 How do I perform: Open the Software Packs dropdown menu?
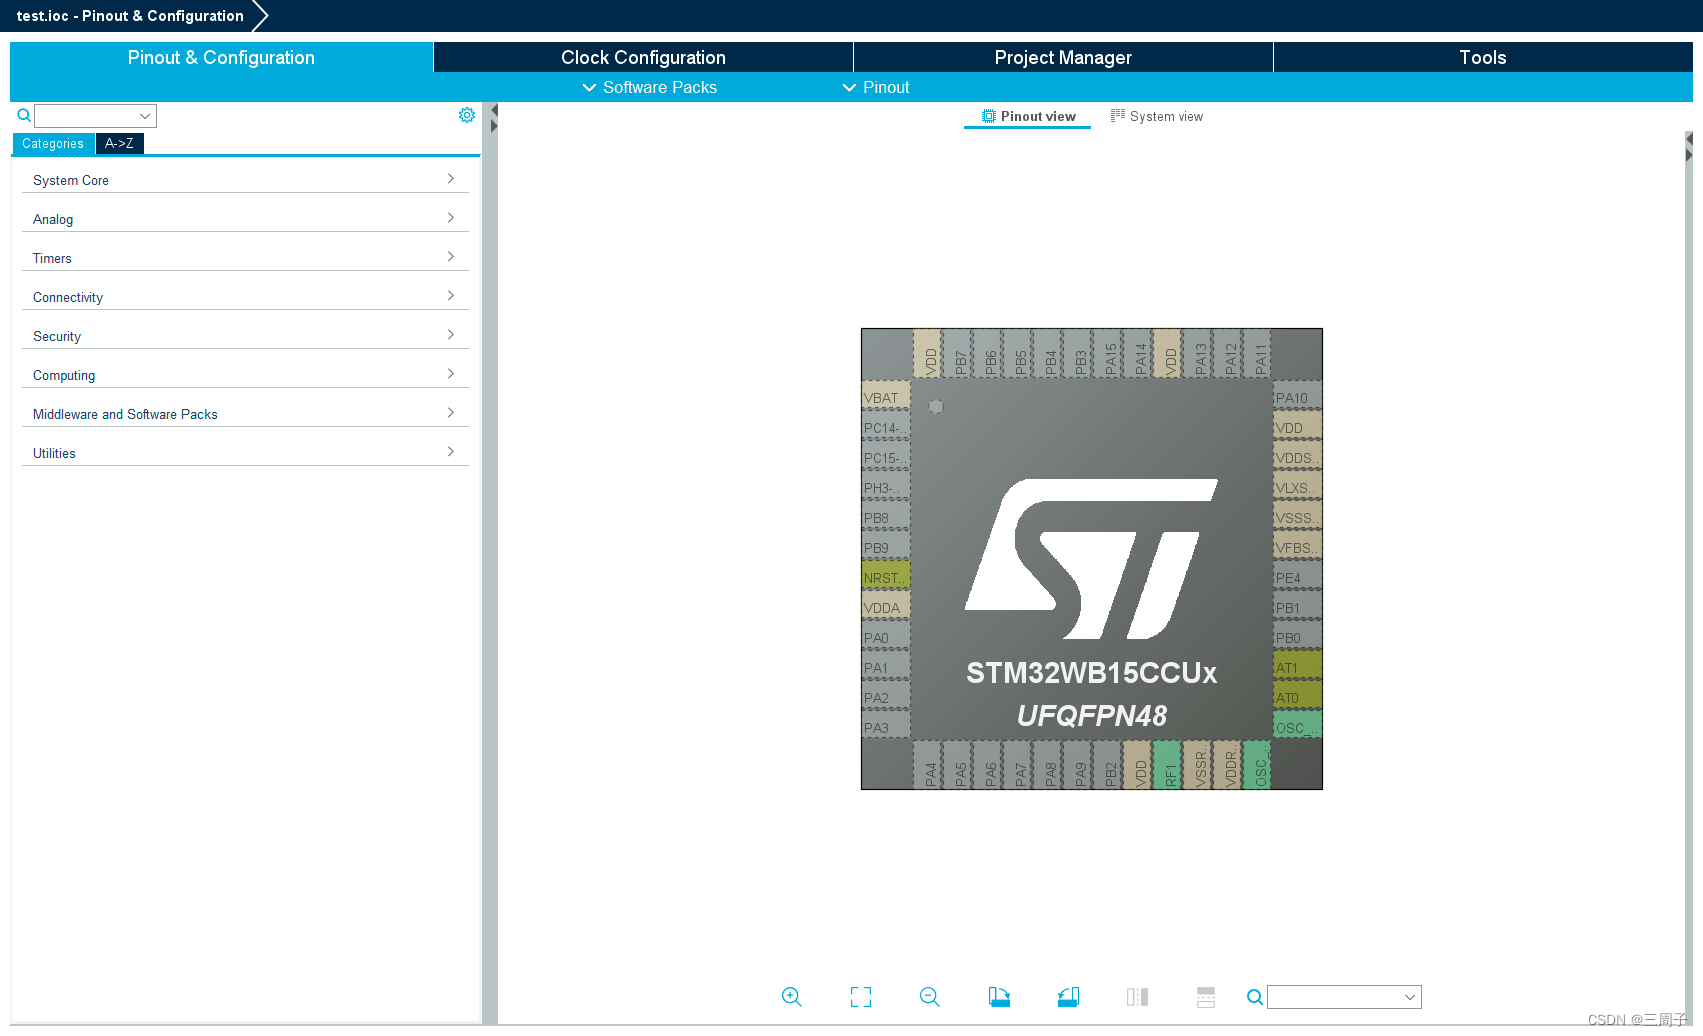pos(650,87)
